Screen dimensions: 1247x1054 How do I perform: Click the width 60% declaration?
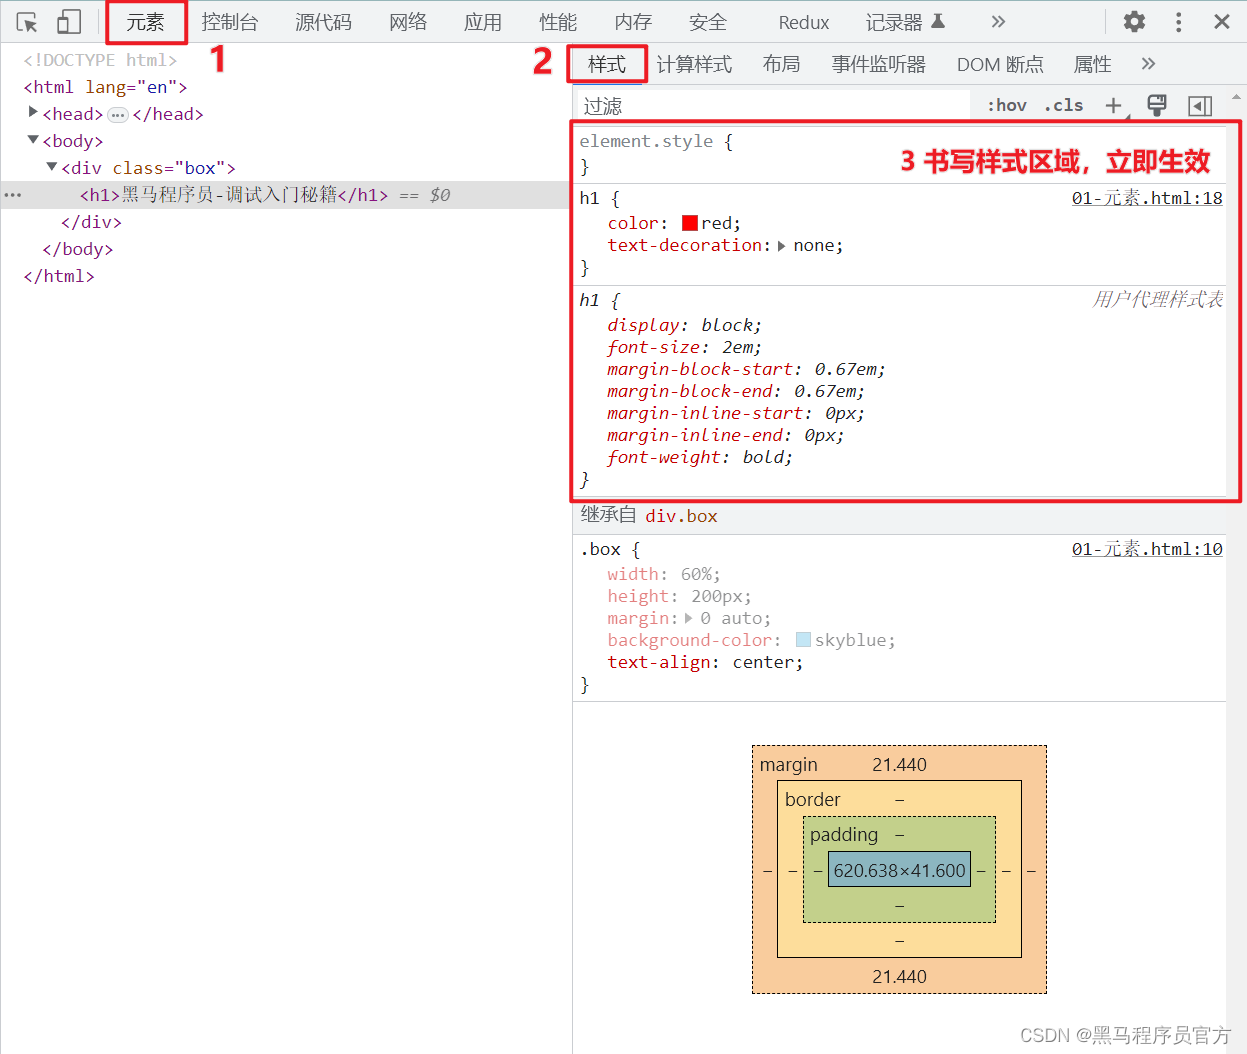click(664, 574)
